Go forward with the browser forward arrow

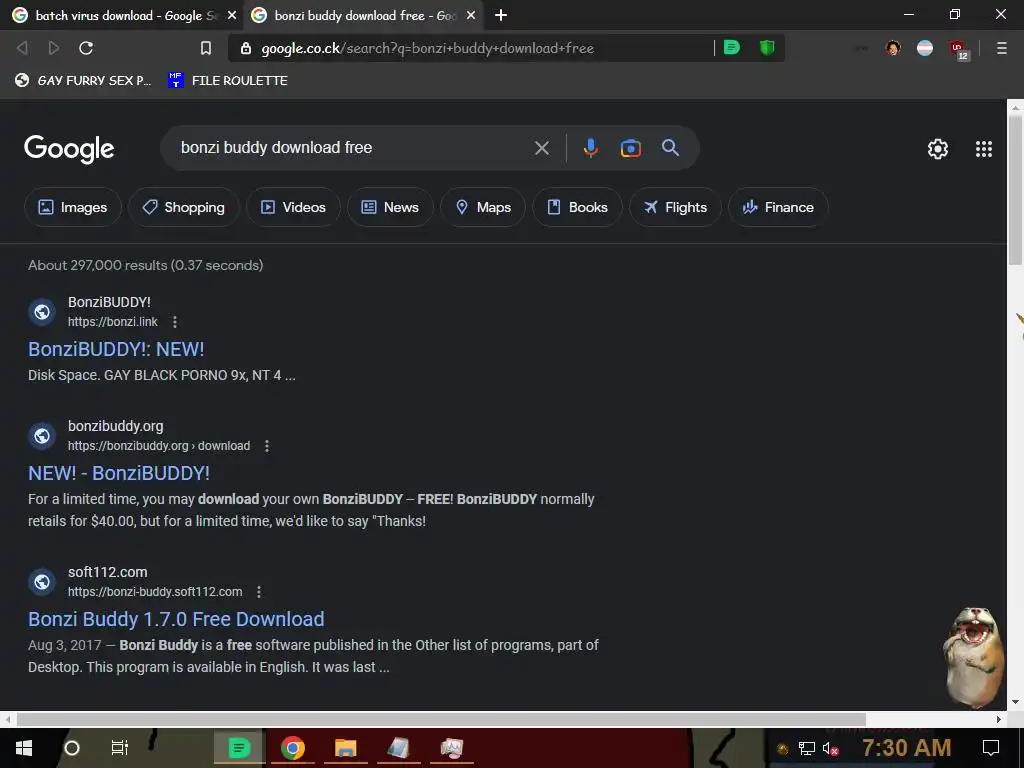54,48
